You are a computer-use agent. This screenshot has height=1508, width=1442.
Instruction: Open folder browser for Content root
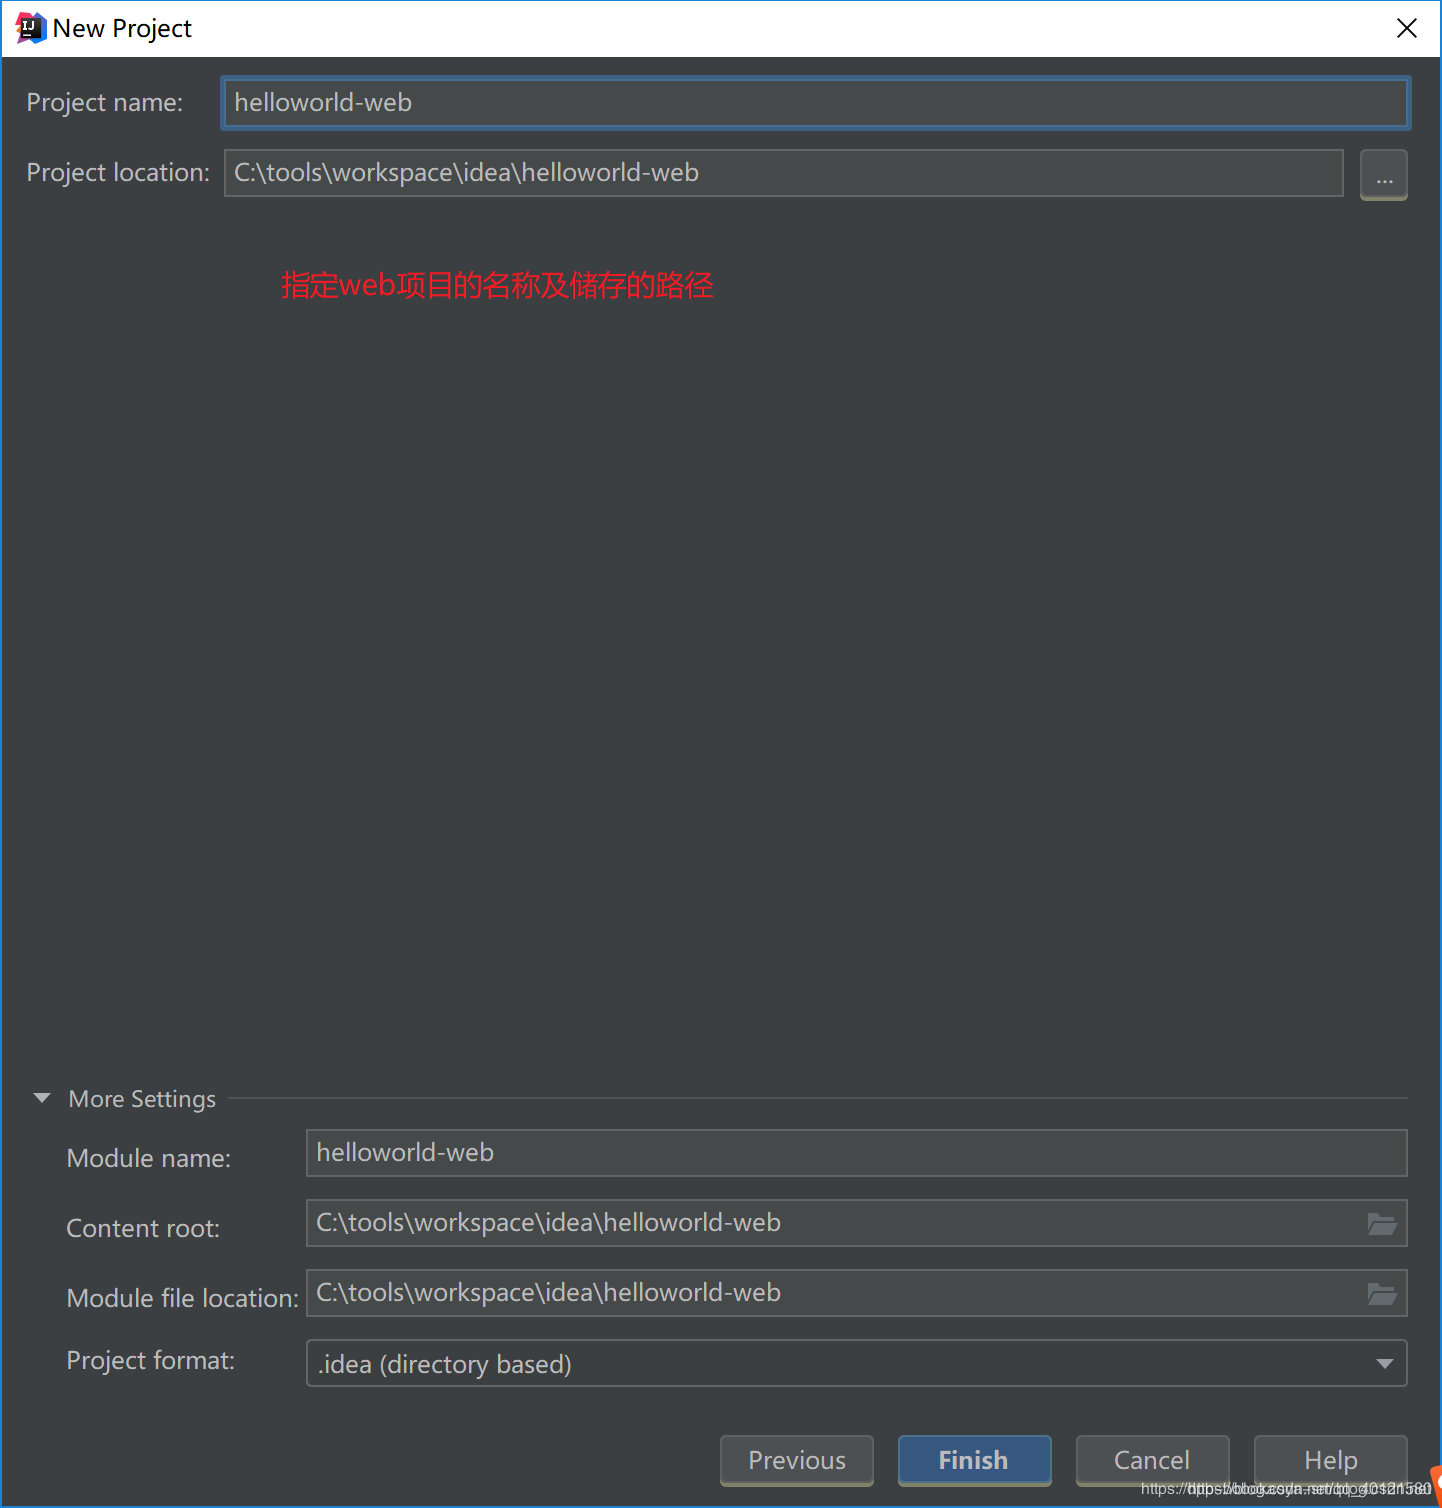(1382, 1223)
